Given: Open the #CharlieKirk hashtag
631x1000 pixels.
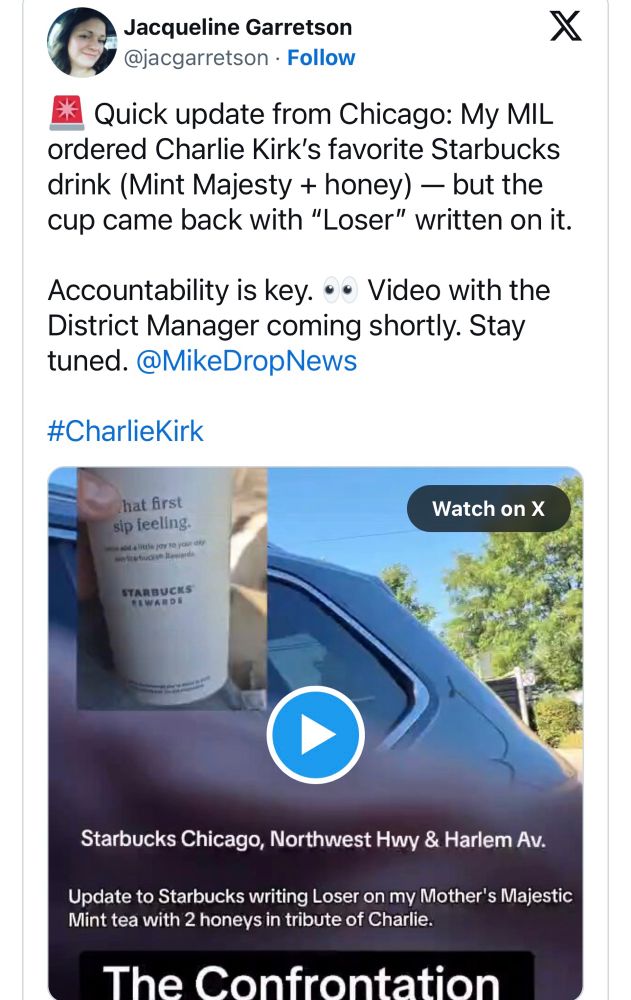Looking at the screenshot, I should pos(125,431).
